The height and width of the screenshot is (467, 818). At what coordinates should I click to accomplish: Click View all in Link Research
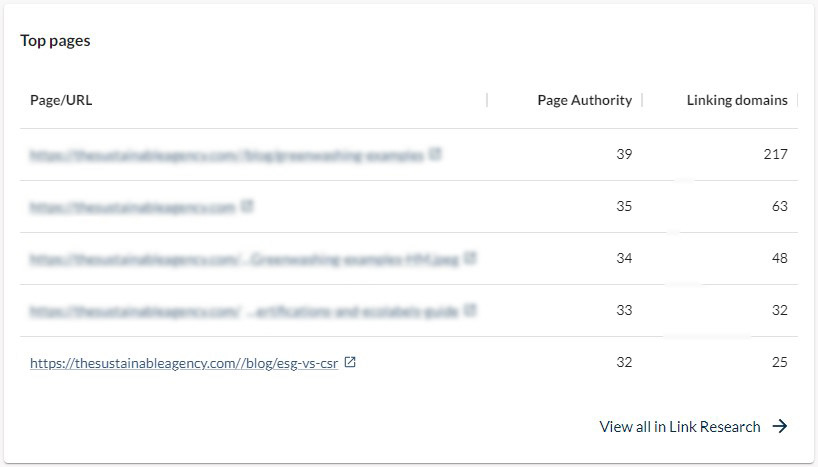[x=680, y=426]
